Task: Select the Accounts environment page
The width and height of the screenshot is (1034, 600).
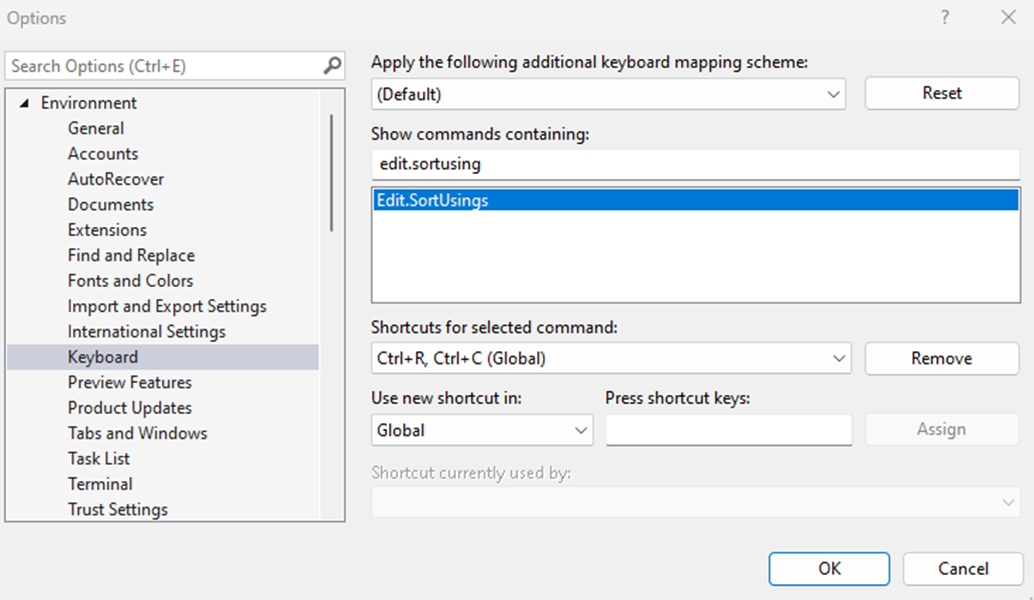Action: 103,153
